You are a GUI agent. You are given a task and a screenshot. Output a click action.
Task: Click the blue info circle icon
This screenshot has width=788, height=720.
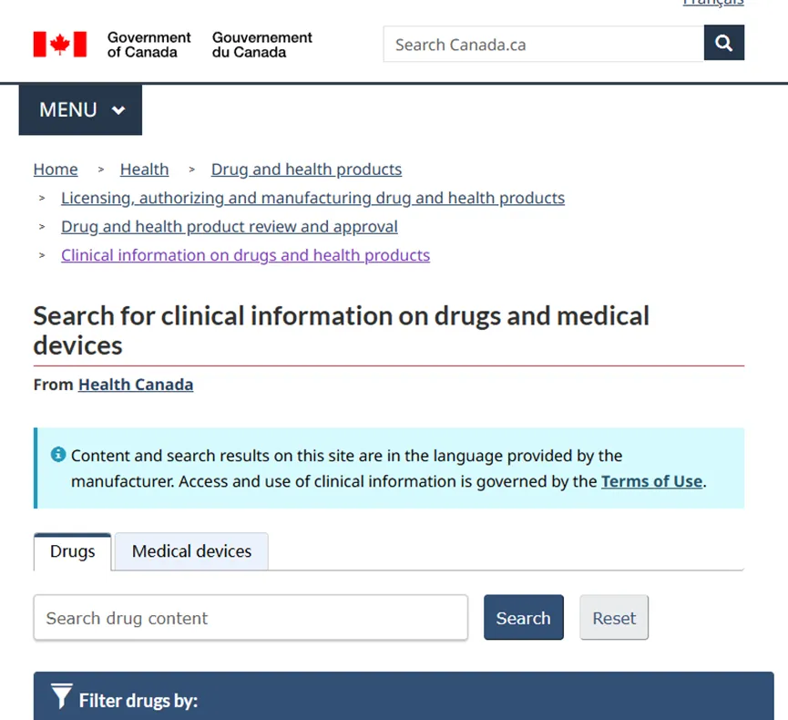coord(58,455)
